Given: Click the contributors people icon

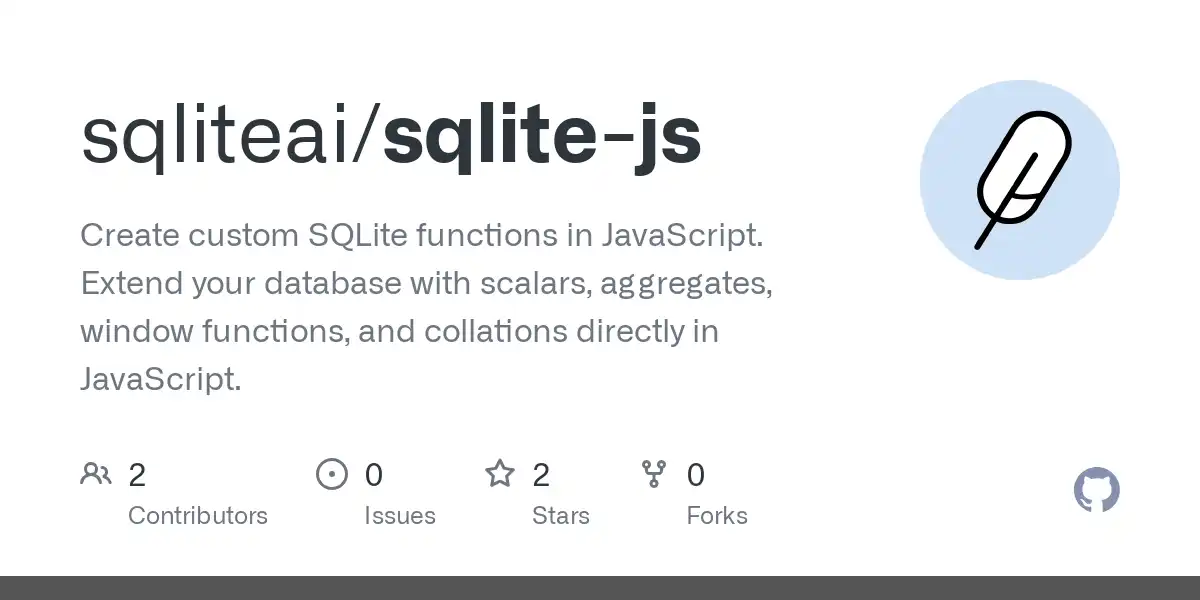Looking at the screenshot, I should [96, 474].
